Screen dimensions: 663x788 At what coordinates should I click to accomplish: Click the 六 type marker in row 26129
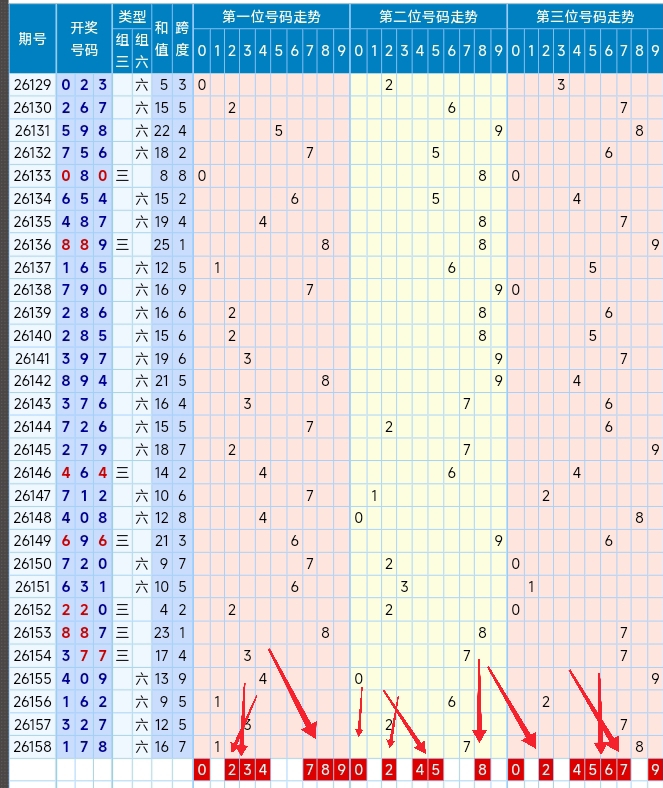142,85
